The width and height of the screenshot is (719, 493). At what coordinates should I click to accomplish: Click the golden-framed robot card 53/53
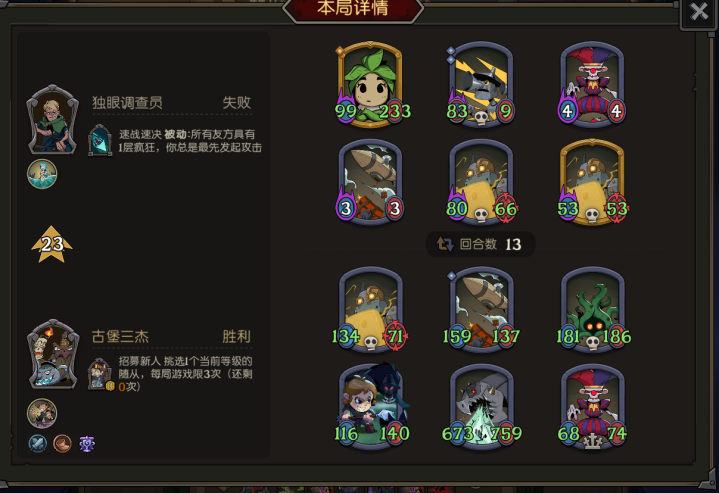coord(592,182)
